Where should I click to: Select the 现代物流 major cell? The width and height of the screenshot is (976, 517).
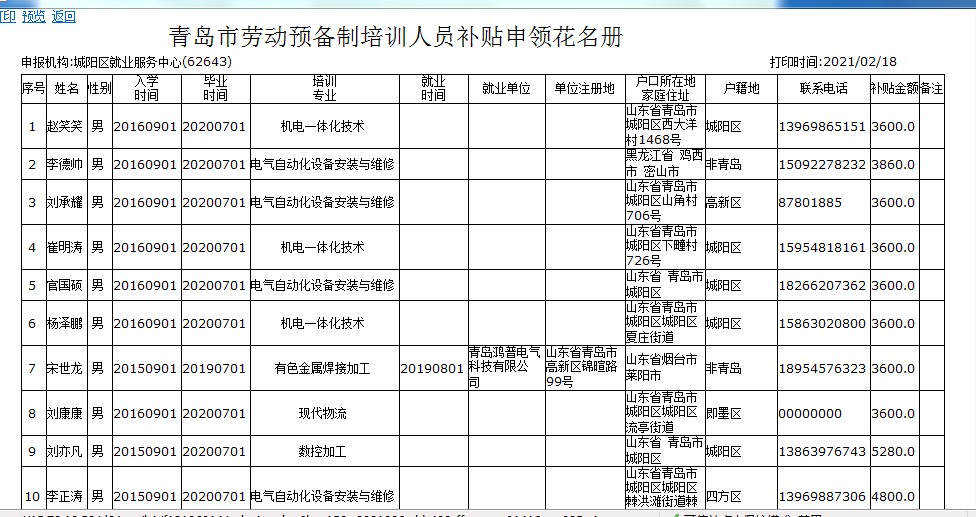click(x=323, y=414)
